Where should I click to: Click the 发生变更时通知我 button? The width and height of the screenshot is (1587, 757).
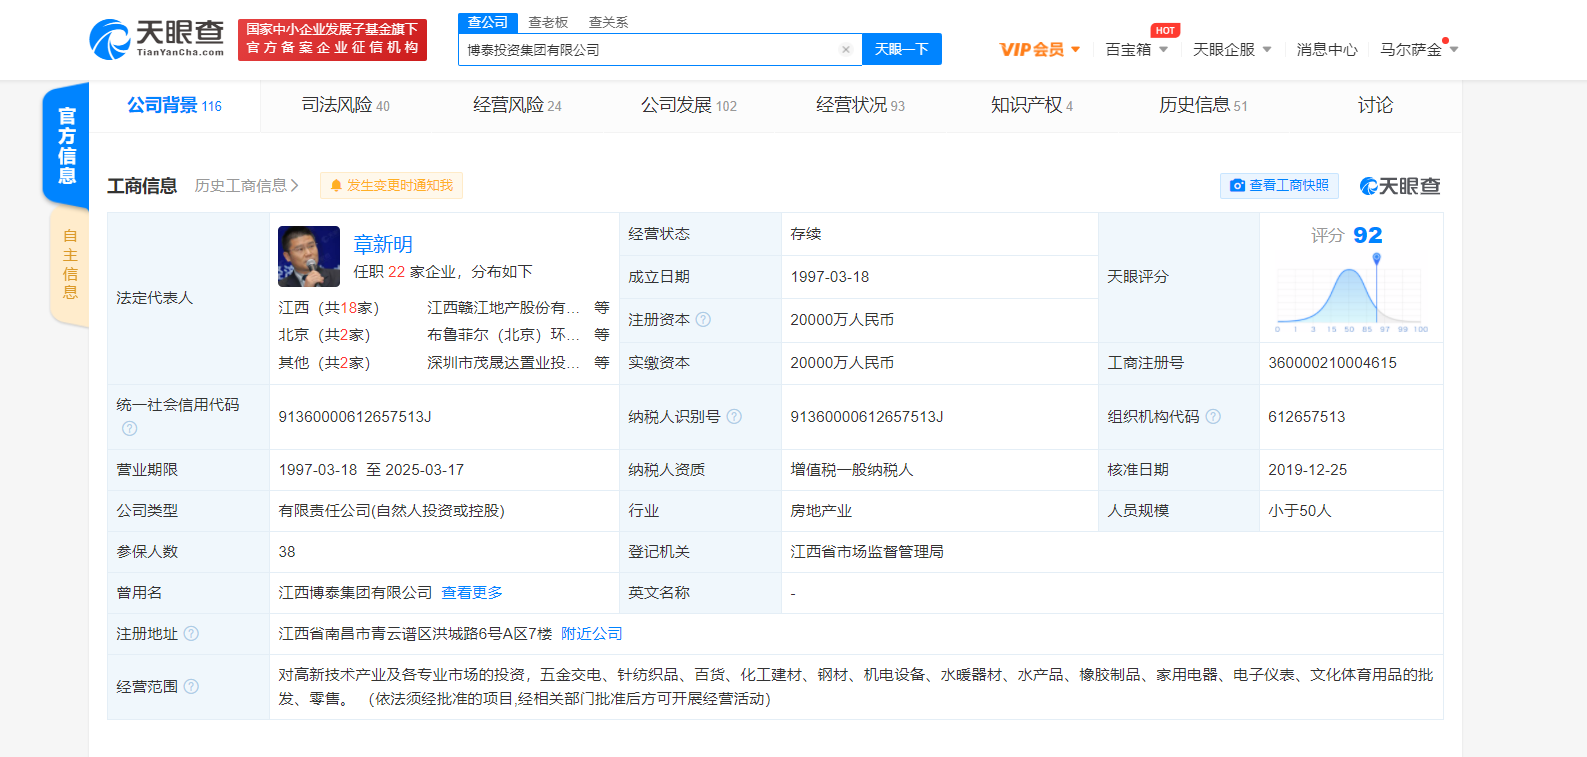391,186
